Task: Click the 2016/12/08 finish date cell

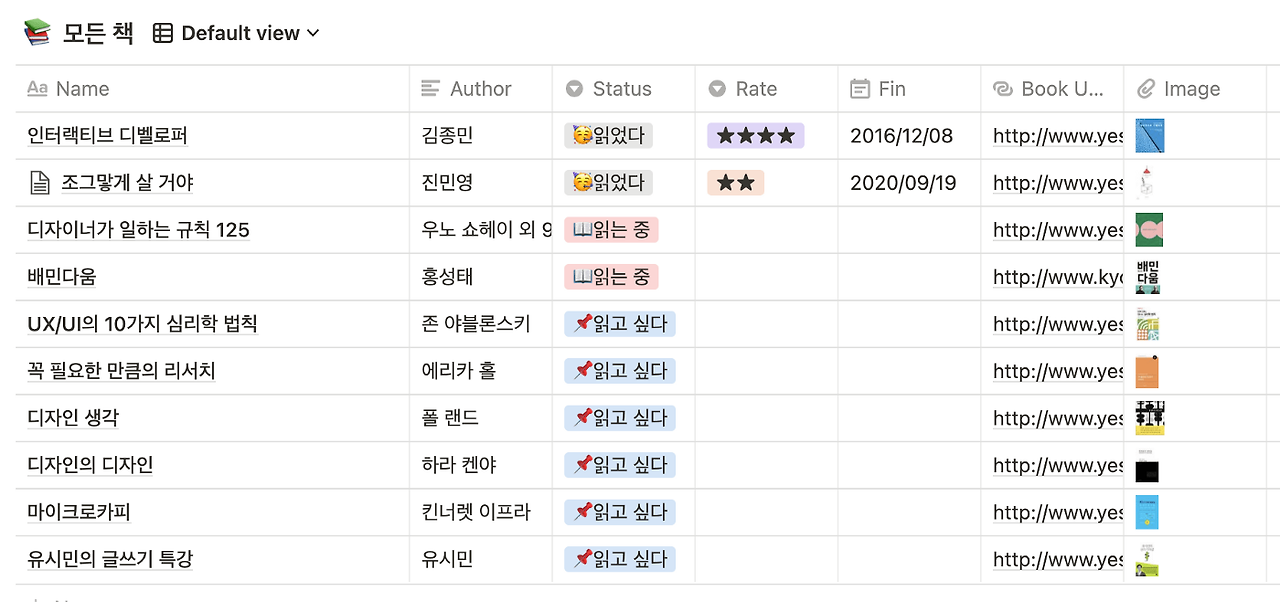Action: (x=902, y=136)
